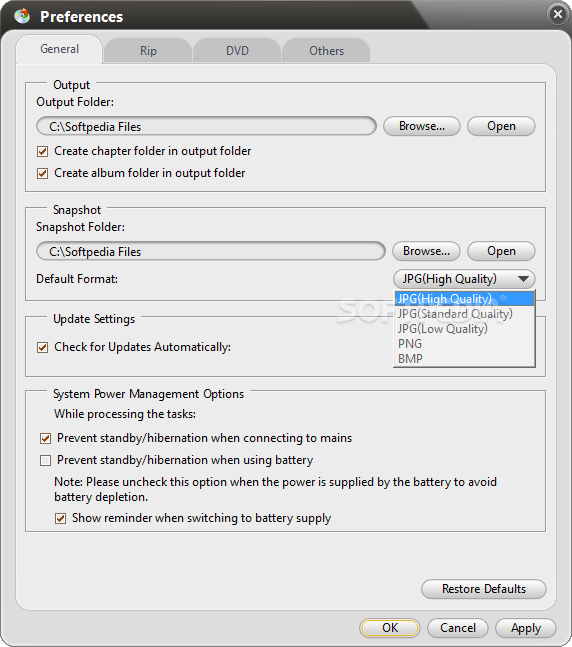Open the Rip tab
The image size is (572, 647).
[x=148, y=51]
